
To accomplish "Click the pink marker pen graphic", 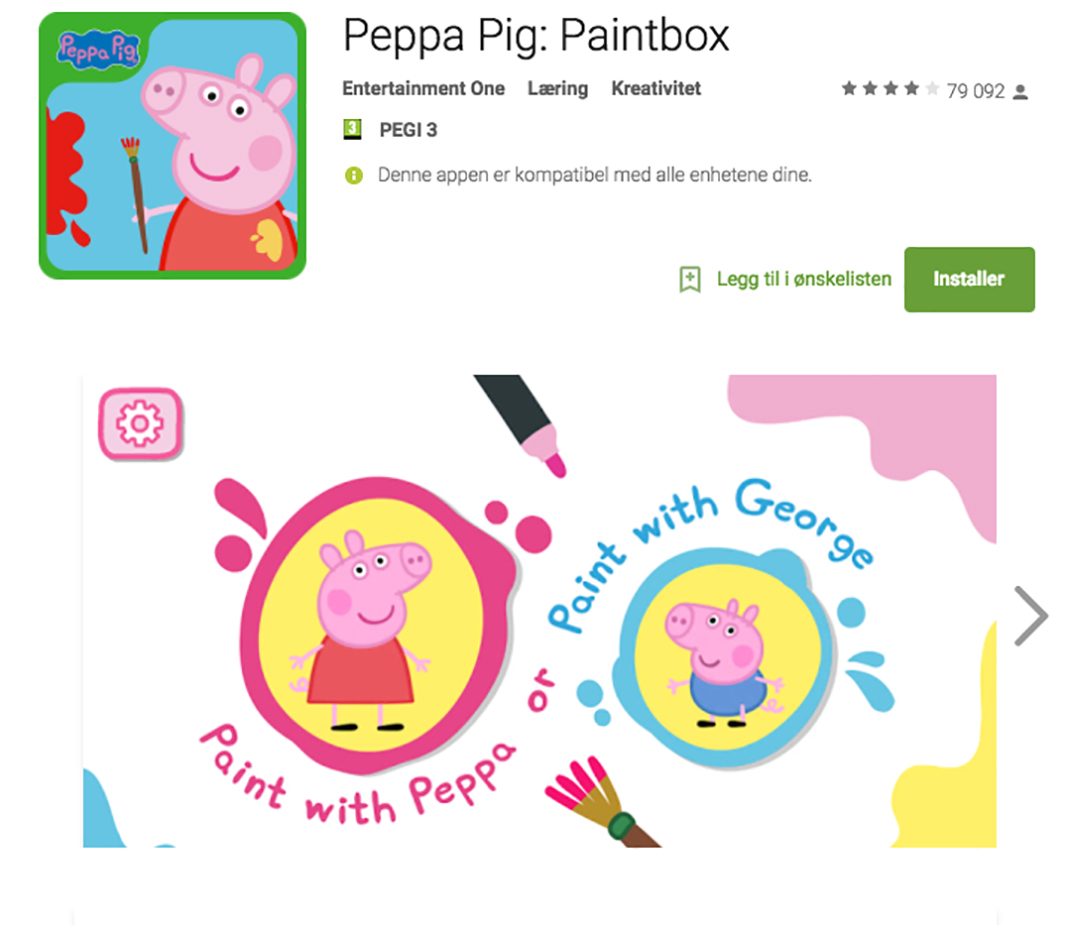I will coord(521,424).
